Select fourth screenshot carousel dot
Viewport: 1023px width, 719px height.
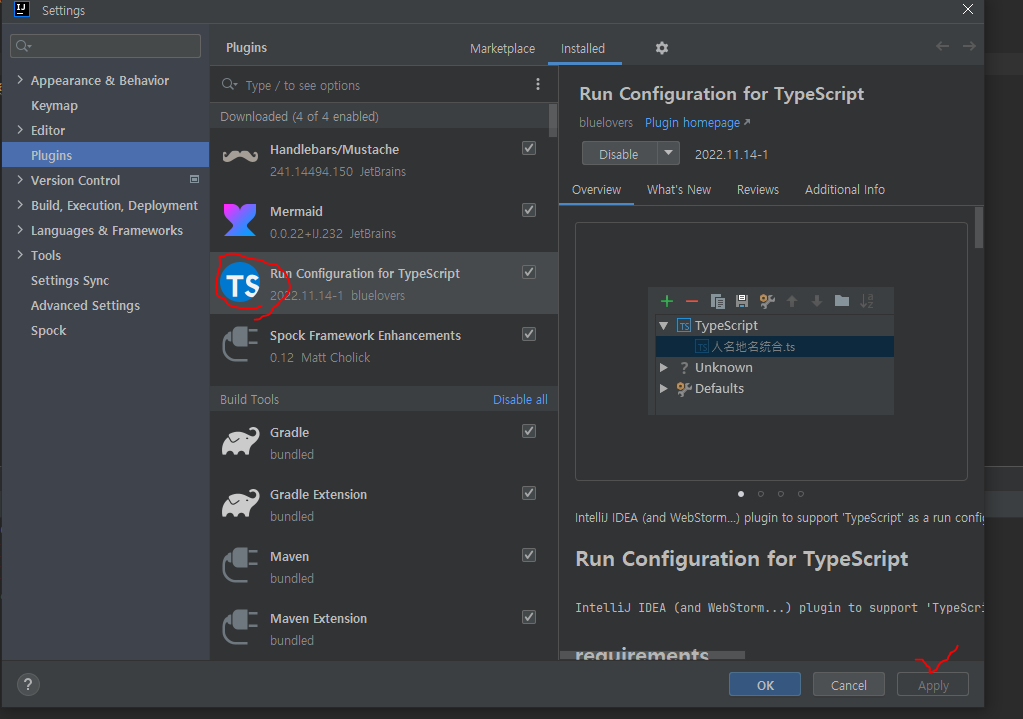(x=801, y=494)
